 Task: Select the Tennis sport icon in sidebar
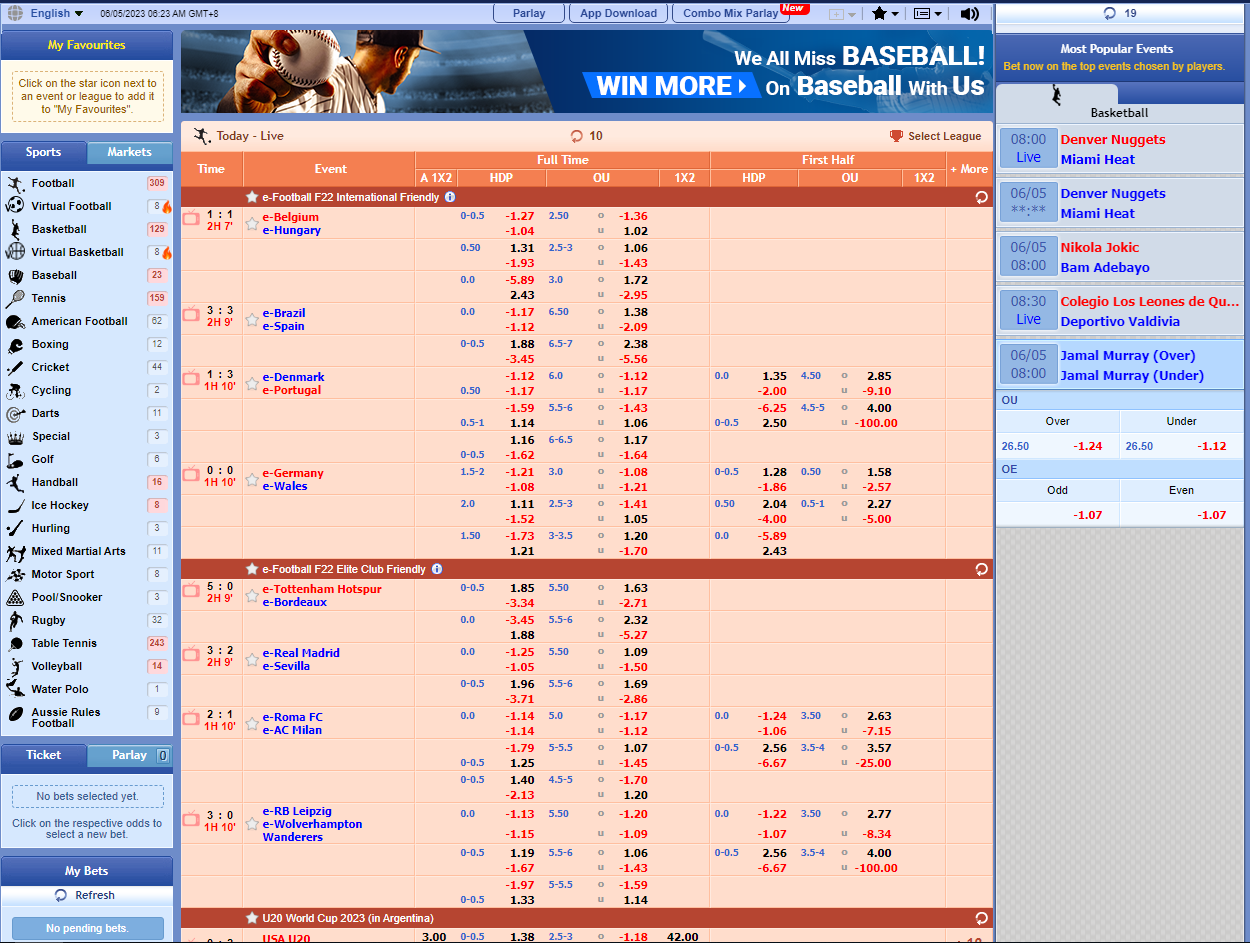tap(15, 298)
